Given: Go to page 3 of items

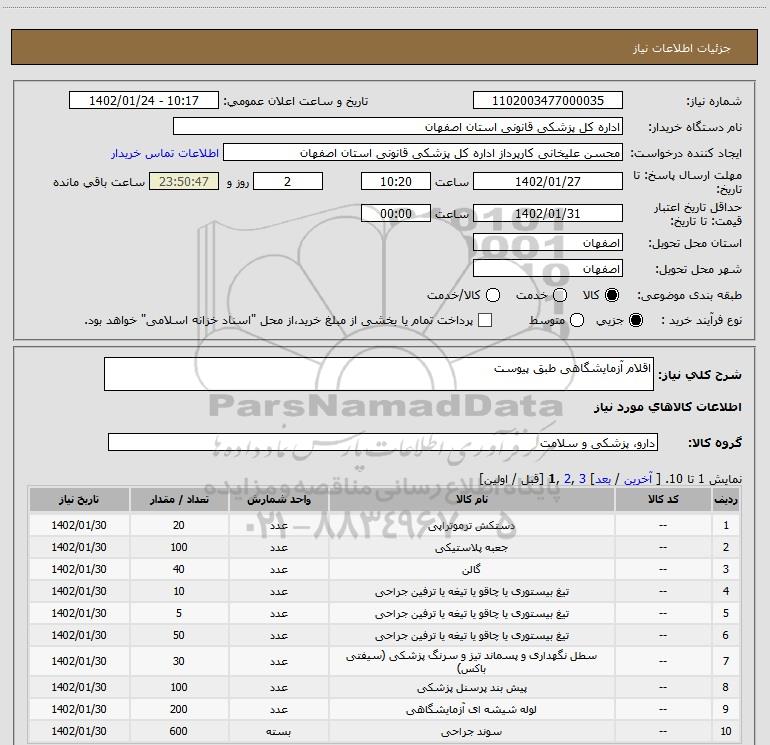Looking at the screenshot, I should point(582,479).
